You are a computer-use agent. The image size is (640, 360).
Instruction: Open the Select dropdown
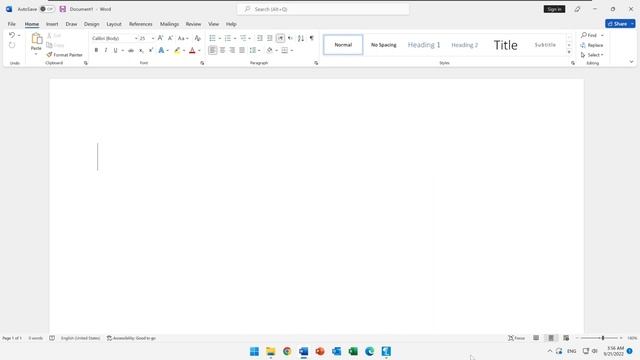[592, 55]
